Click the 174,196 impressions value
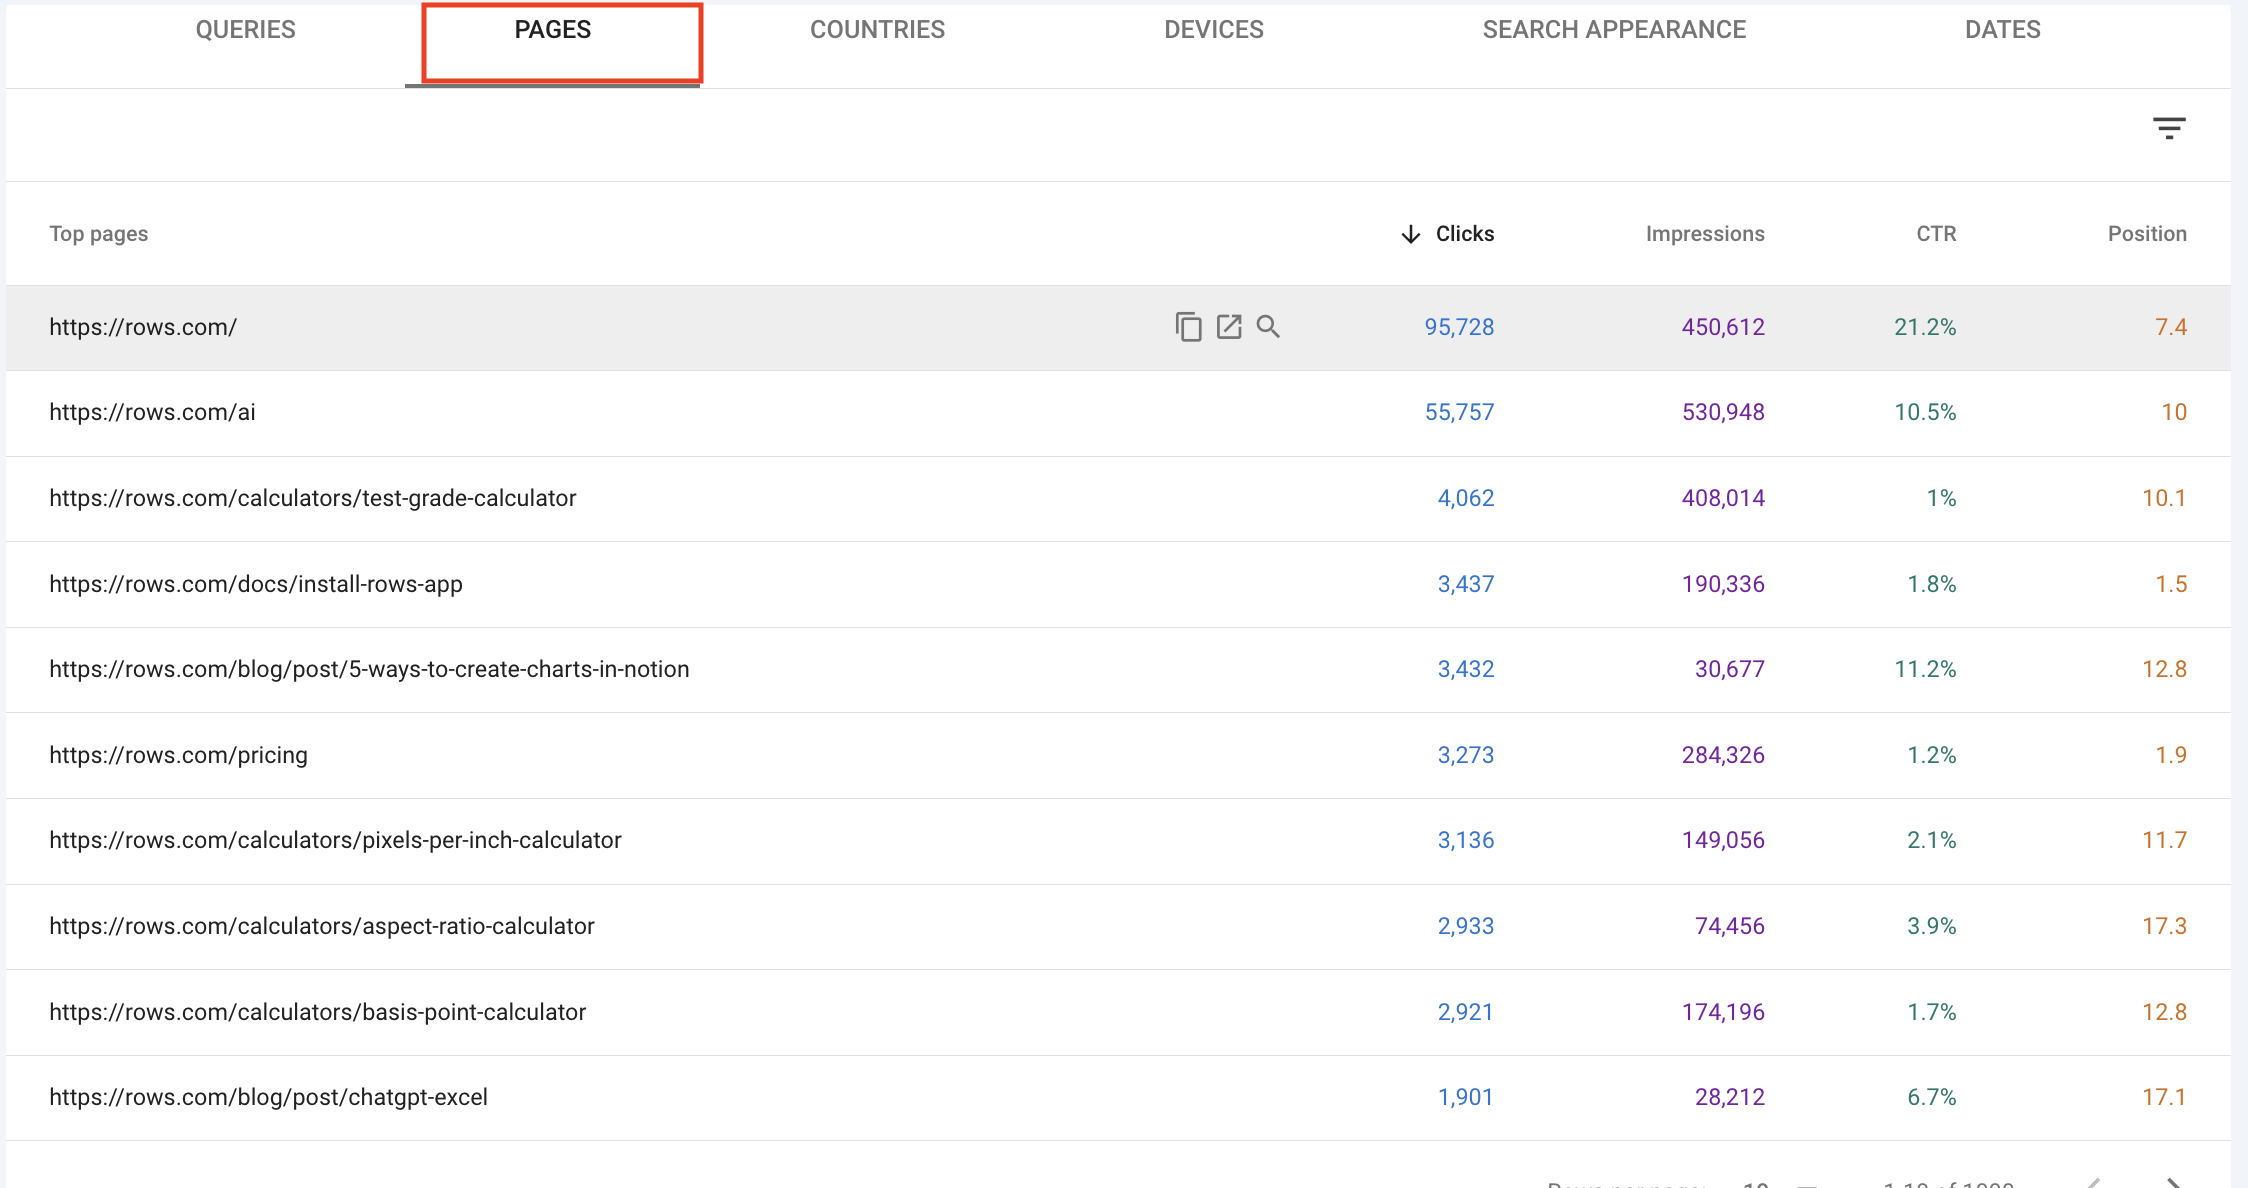The image size is (2248, 1188). tap(1723, 1012)
